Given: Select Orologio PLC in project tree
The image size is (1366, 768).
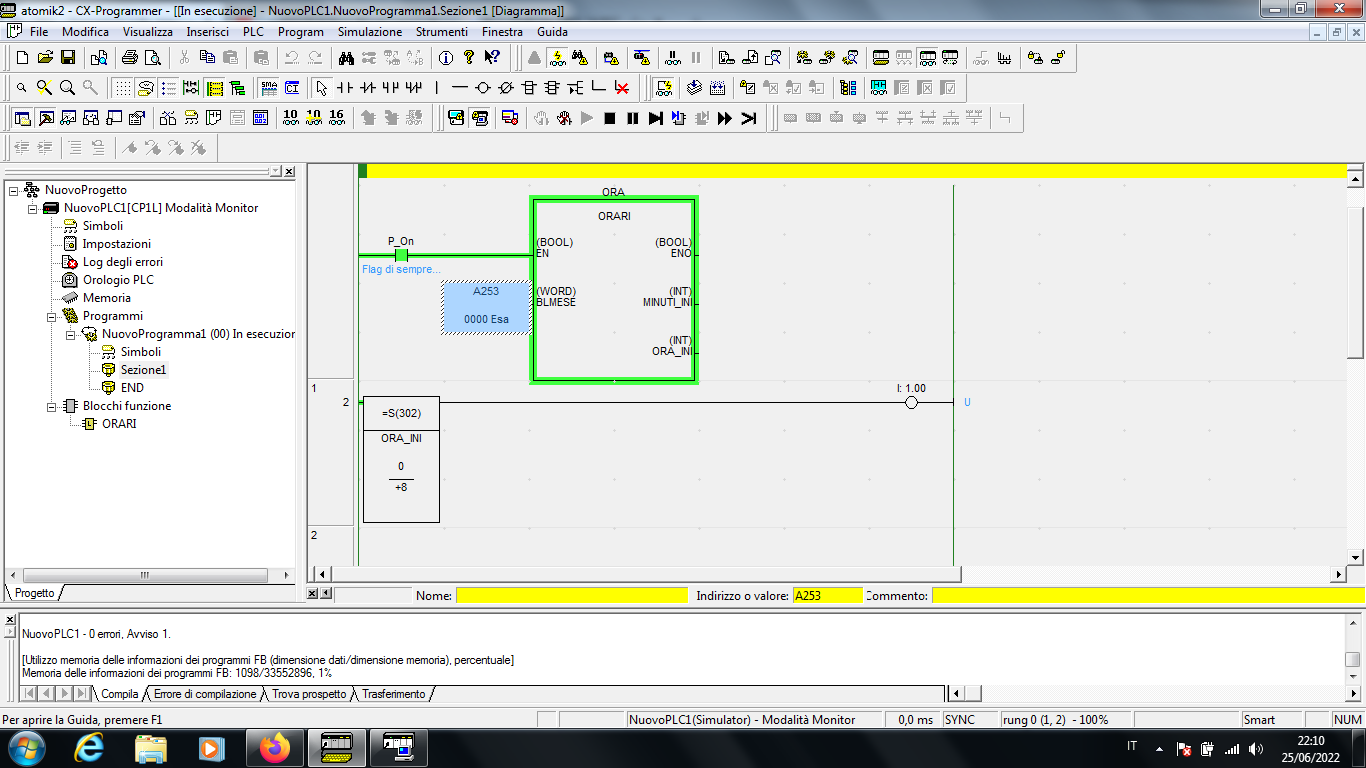Looking at the screenshot, I should click(x=118, y=280).
